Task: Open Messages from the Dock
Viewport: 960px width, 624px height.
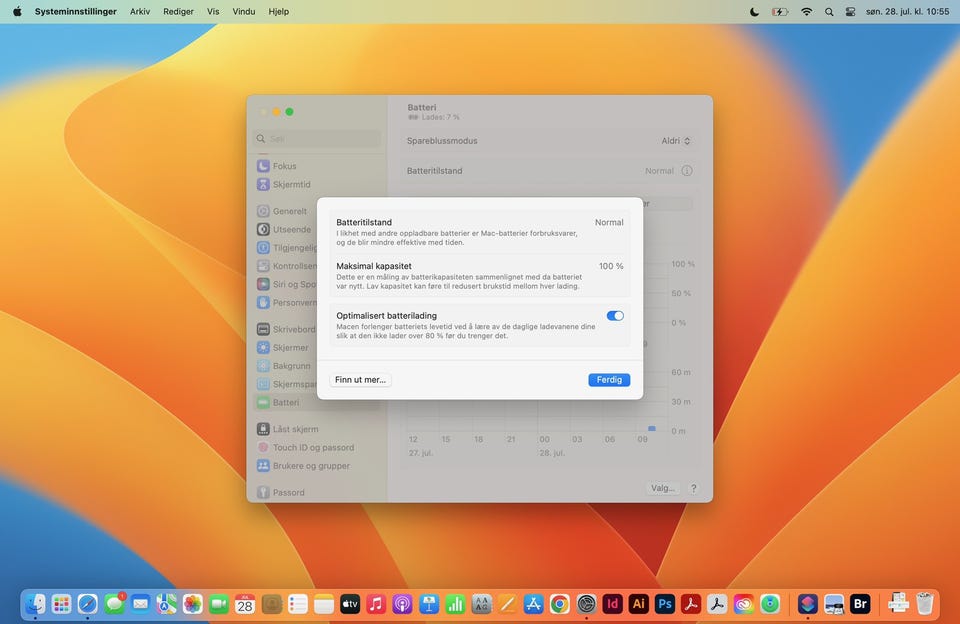Action: point(114,604)
